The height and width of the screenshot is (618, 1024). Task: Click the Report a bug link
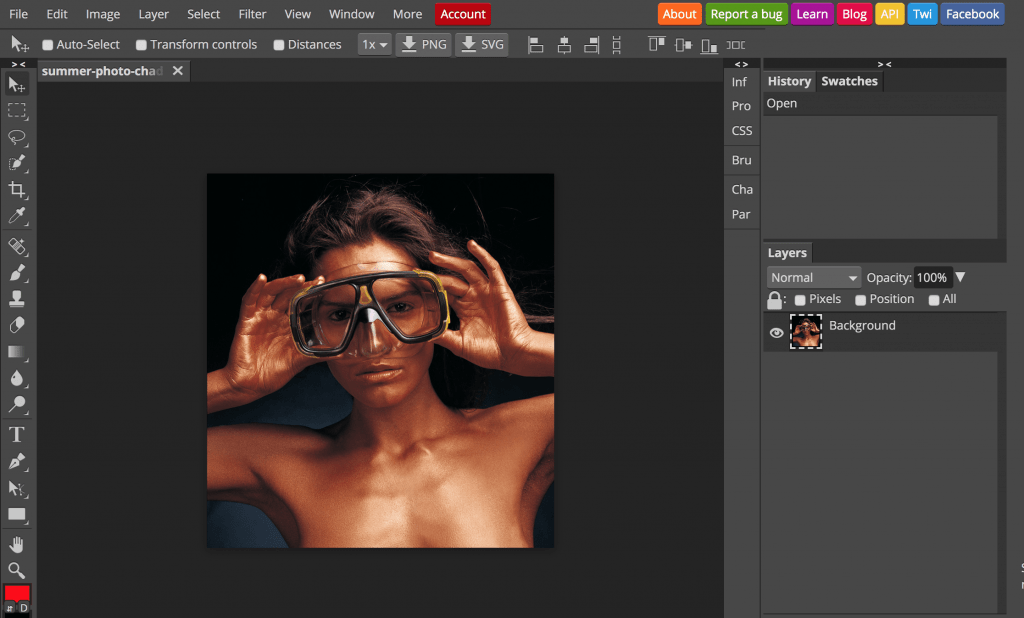tap(746, 14)
